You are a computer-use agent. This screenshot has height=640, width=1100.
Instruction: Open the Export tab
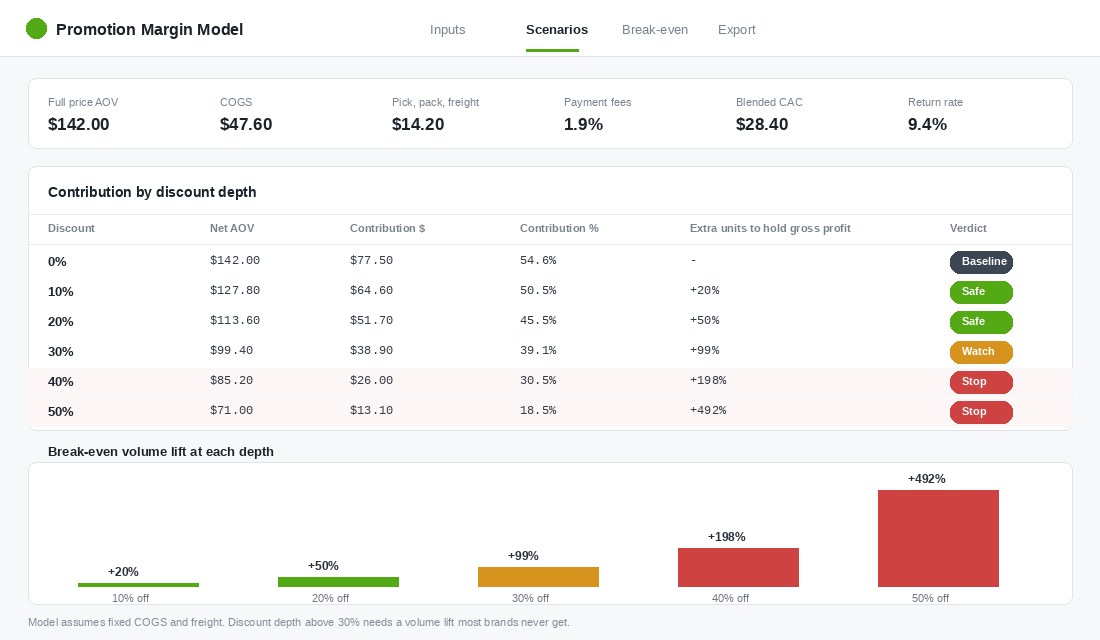[737, 29]
